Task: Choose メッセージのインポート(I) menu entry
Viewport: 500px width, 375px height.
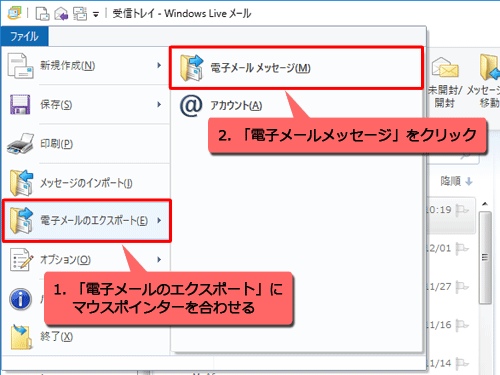Action: click(x=86, y=183)
